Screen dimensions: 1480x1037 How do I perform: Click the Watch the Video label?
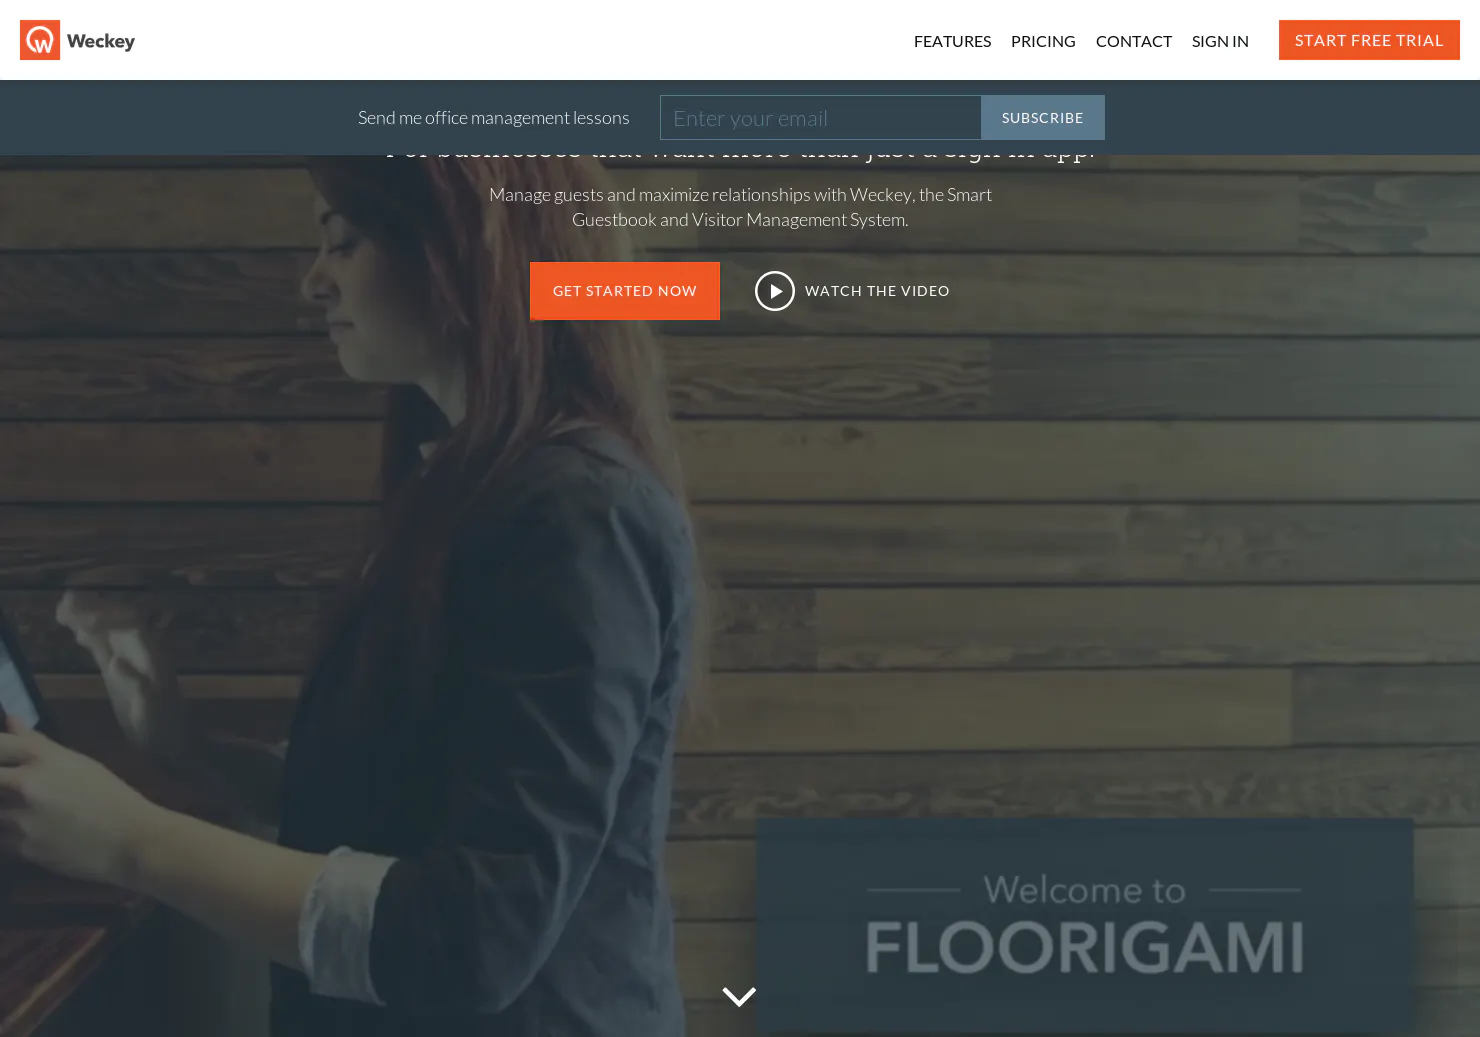(877, 291)
